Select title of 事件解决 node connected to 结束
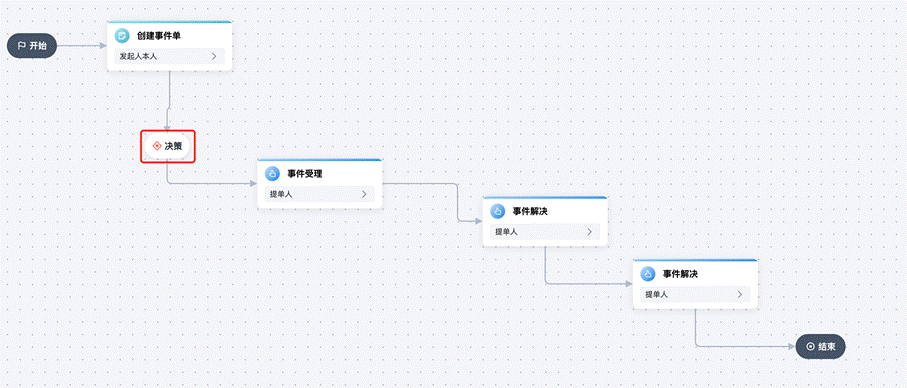Screen dimensions: 907x388 tap(680, 274)
